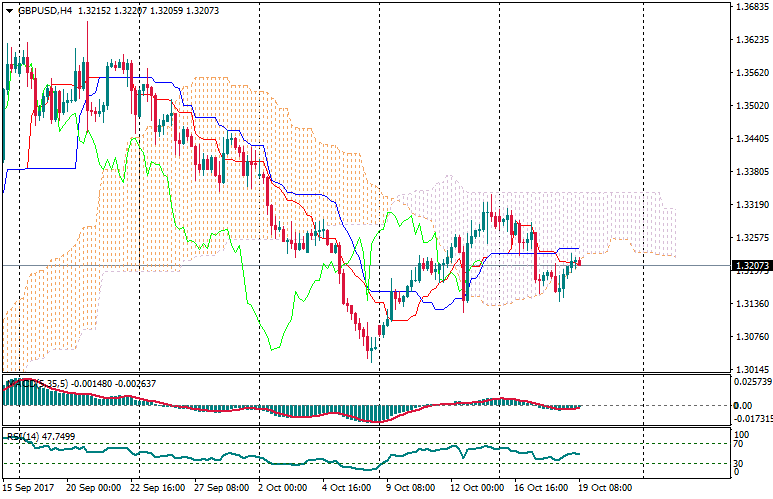Click the 12 Oct 00:00 time label
This screenshot has width=773, height=499.
point(475,488)
